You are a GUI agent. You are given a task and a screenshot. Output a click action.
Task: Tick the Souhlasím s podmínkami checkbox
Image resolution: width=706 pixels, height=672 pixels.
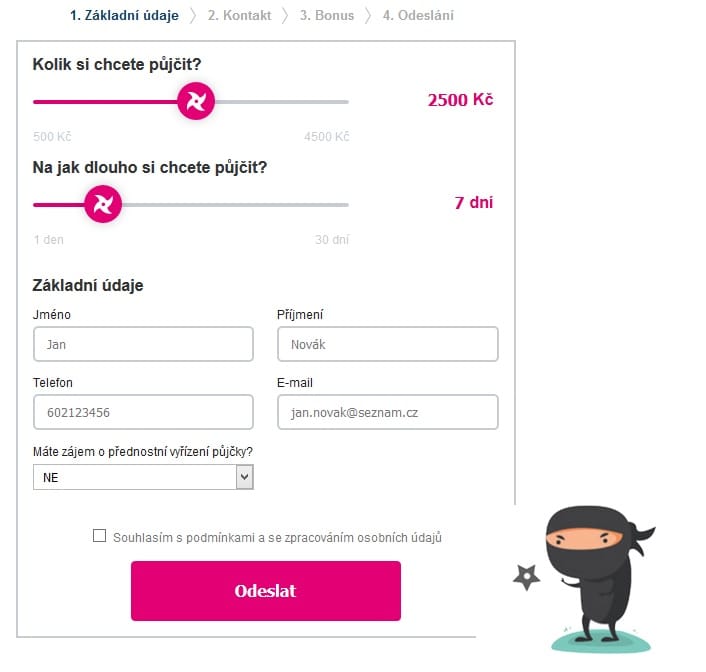point(99,536)
